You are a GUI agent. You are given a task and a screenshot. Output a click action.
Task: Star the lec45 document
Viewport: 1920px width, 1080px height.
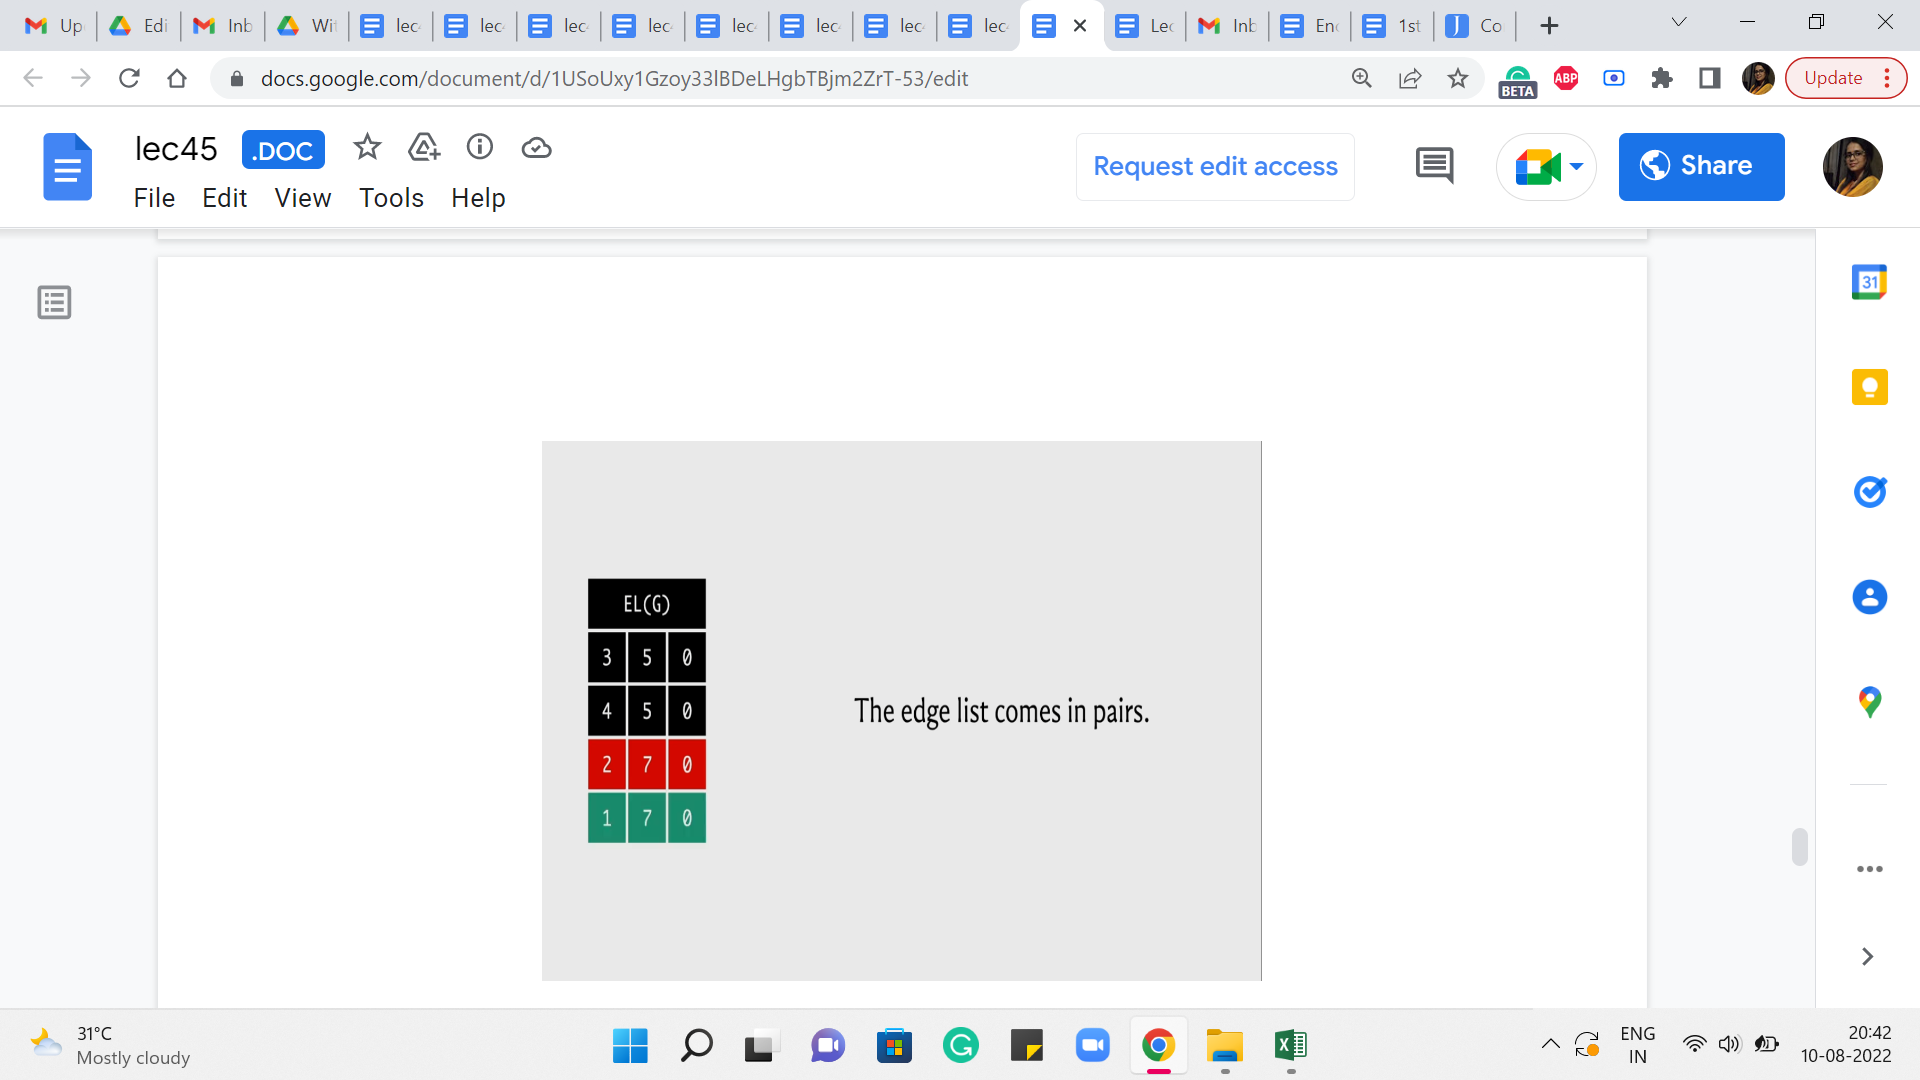367,148
